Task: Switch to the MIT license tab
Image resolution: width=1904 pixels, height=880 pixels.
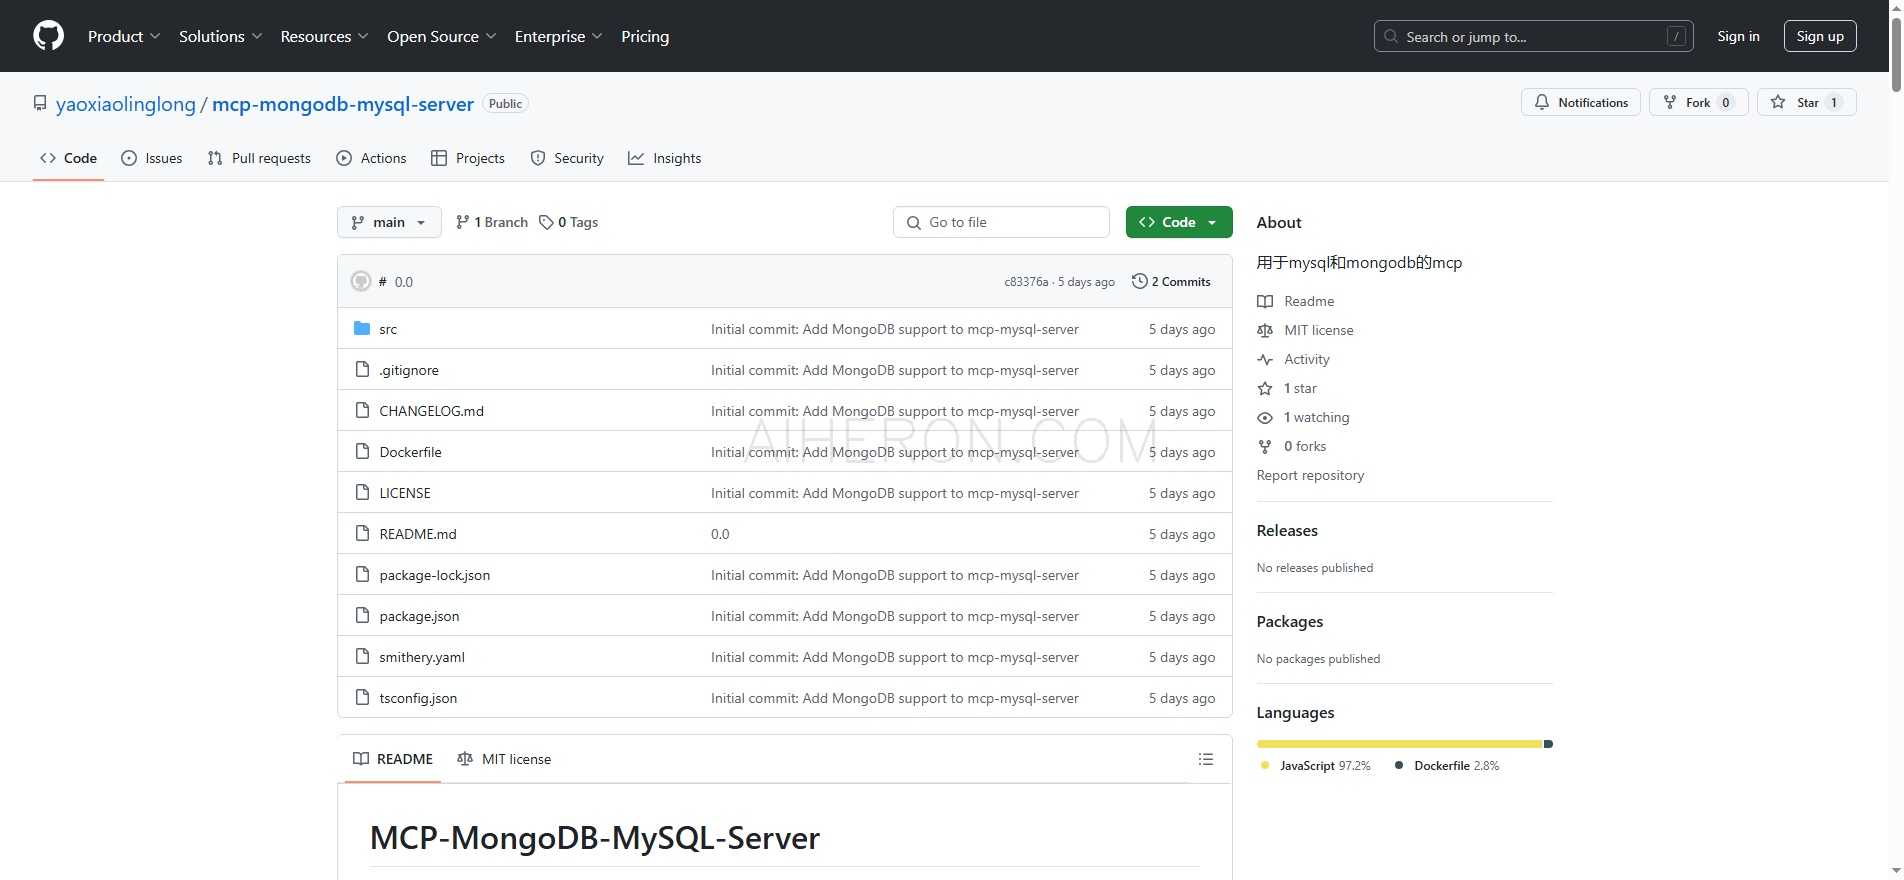Action: [504, 759]
